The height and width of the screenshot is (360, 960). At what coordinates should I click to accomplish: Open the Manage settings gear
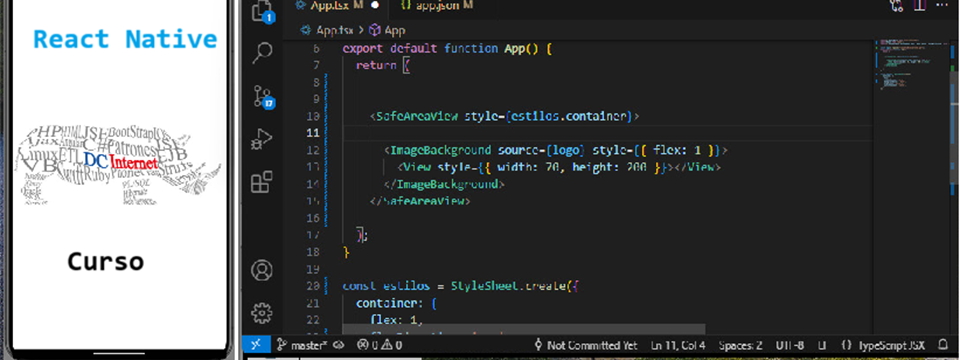[261, 313]
